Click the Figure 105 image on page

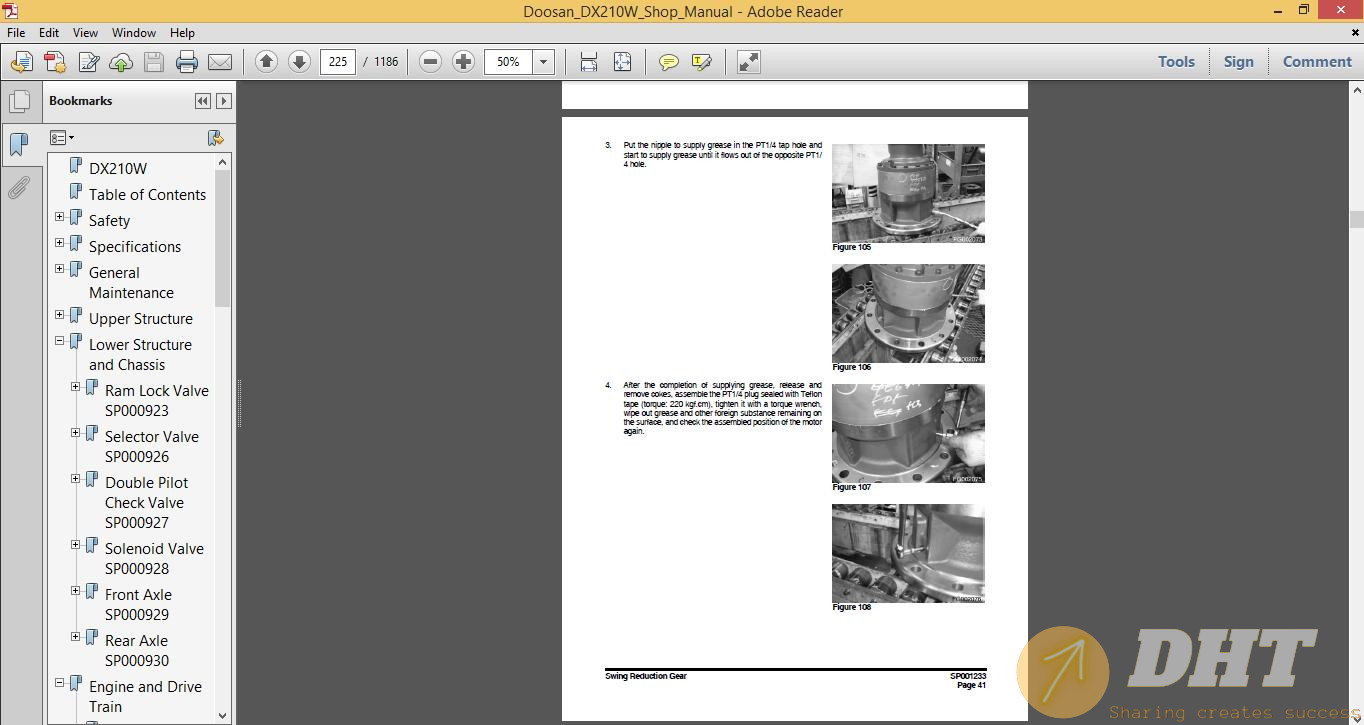[x=908, y=193]
